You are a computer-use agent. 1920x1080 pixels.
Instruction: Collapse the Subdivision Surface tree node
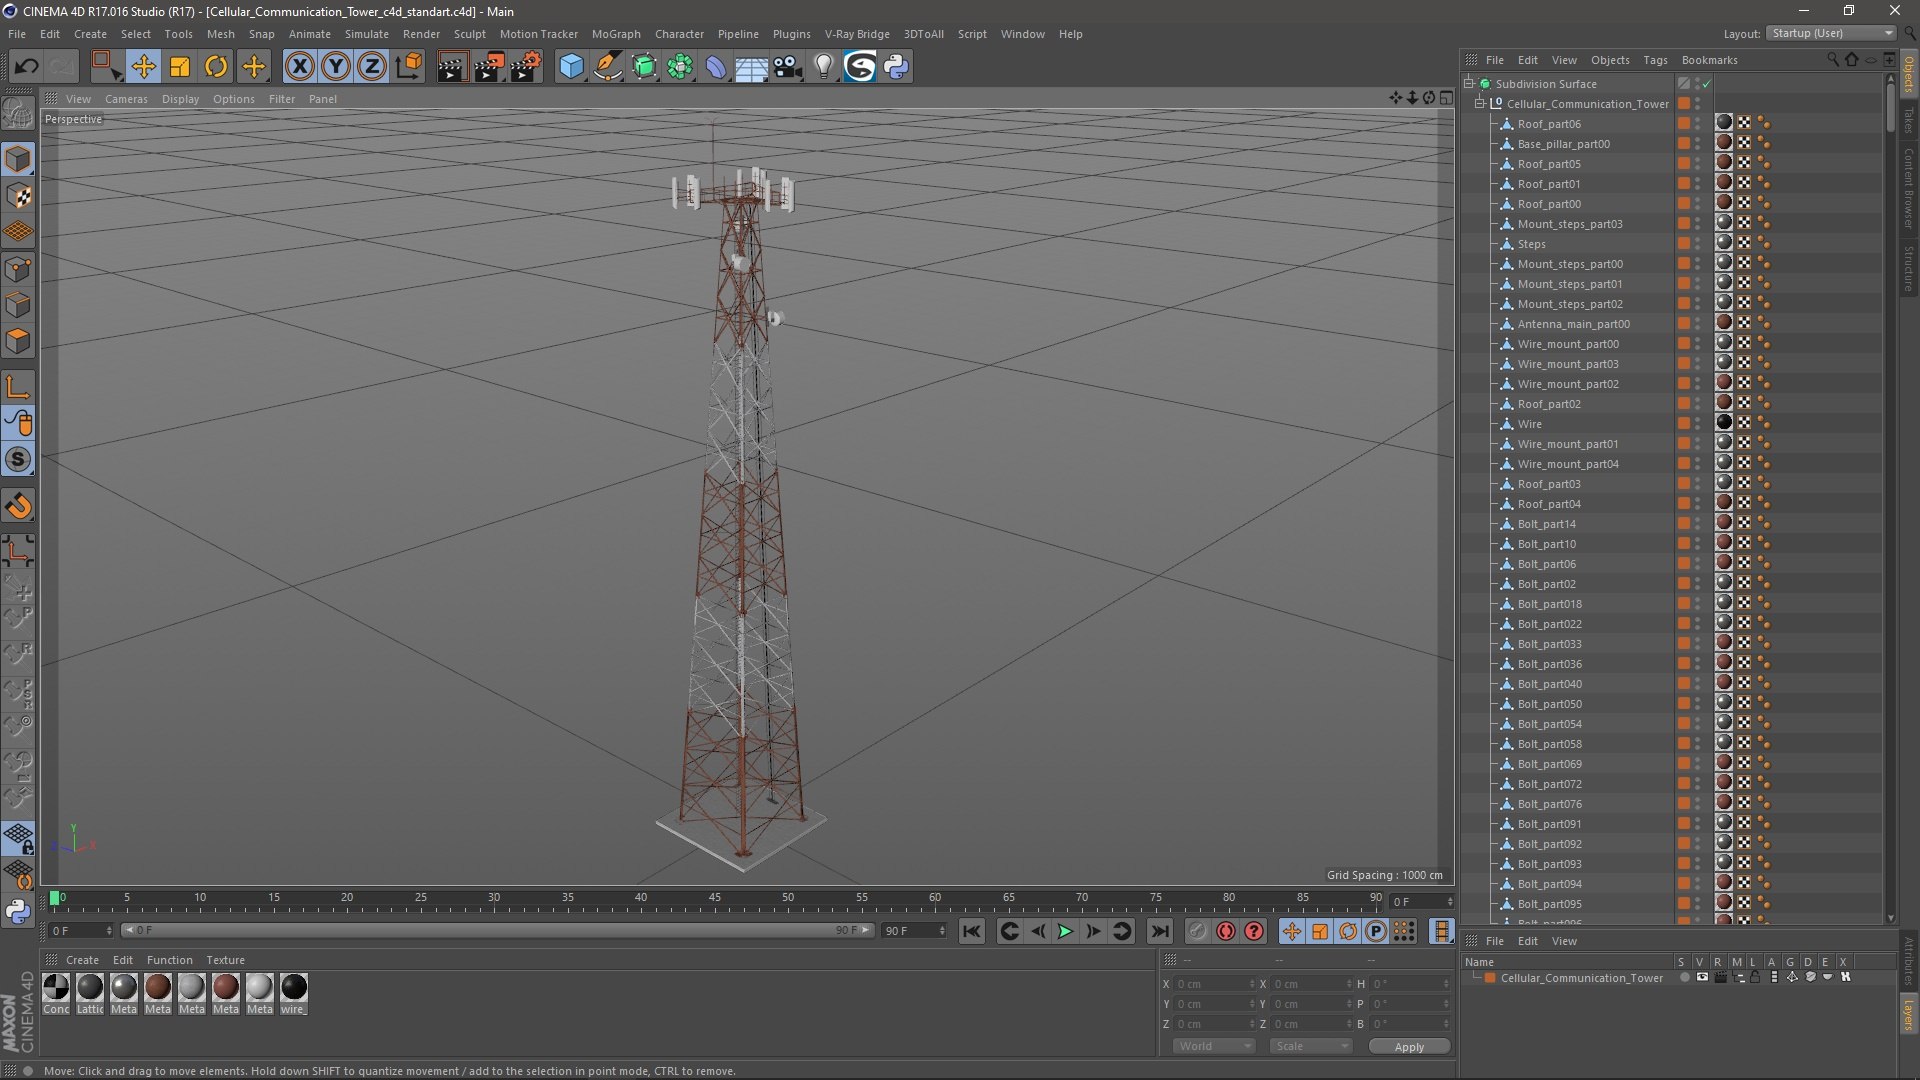[1469, 84]
